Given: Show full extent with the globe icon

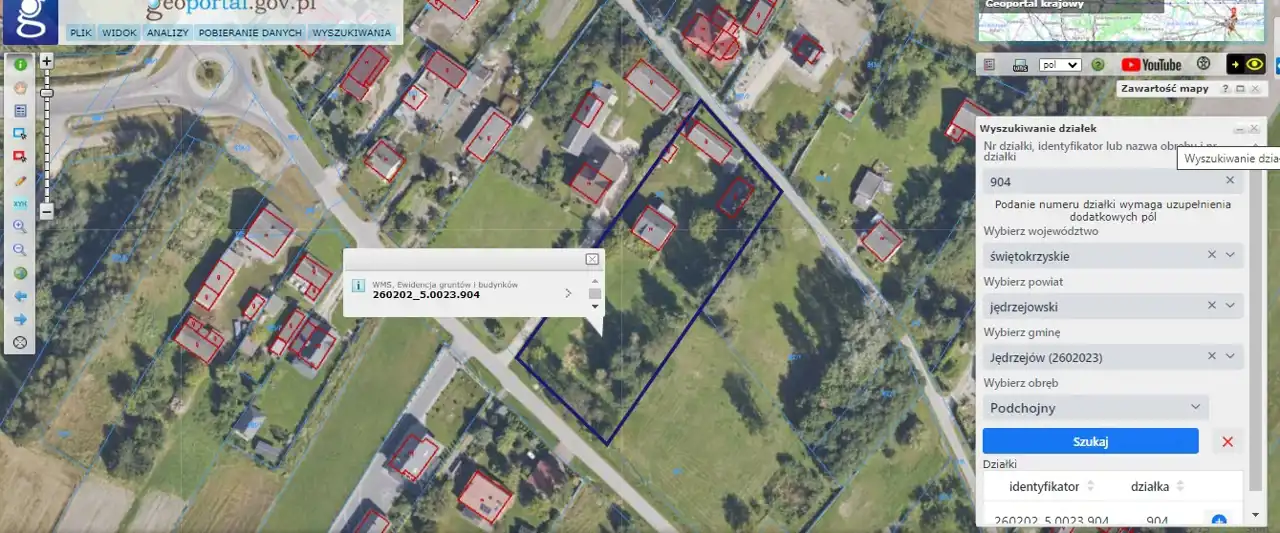Looking at the screenshot, I should tap(20, 273).
